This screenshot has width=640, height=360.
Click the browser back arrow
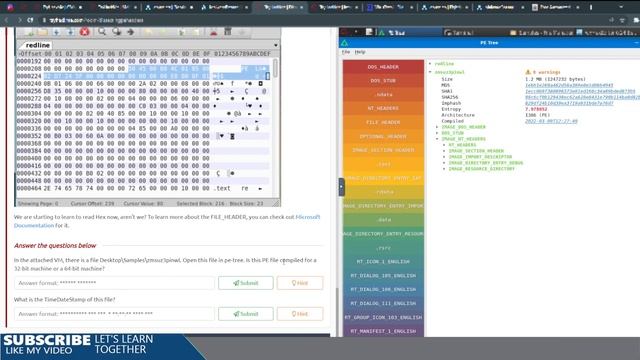click(x=7, y=20)
